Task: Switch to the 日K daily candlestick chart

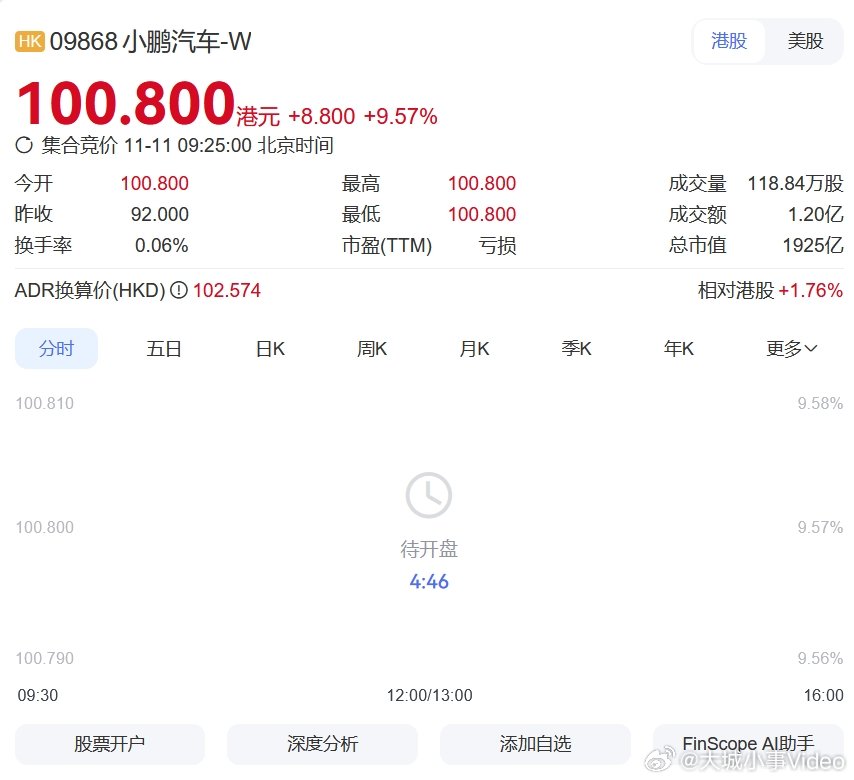Action: pos(268,348)
